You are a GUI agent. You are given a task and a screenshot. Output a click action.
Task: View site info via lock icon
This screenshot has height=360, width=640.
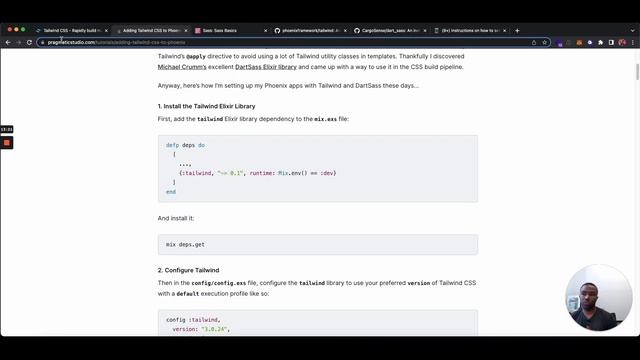(x=42, y=42)
